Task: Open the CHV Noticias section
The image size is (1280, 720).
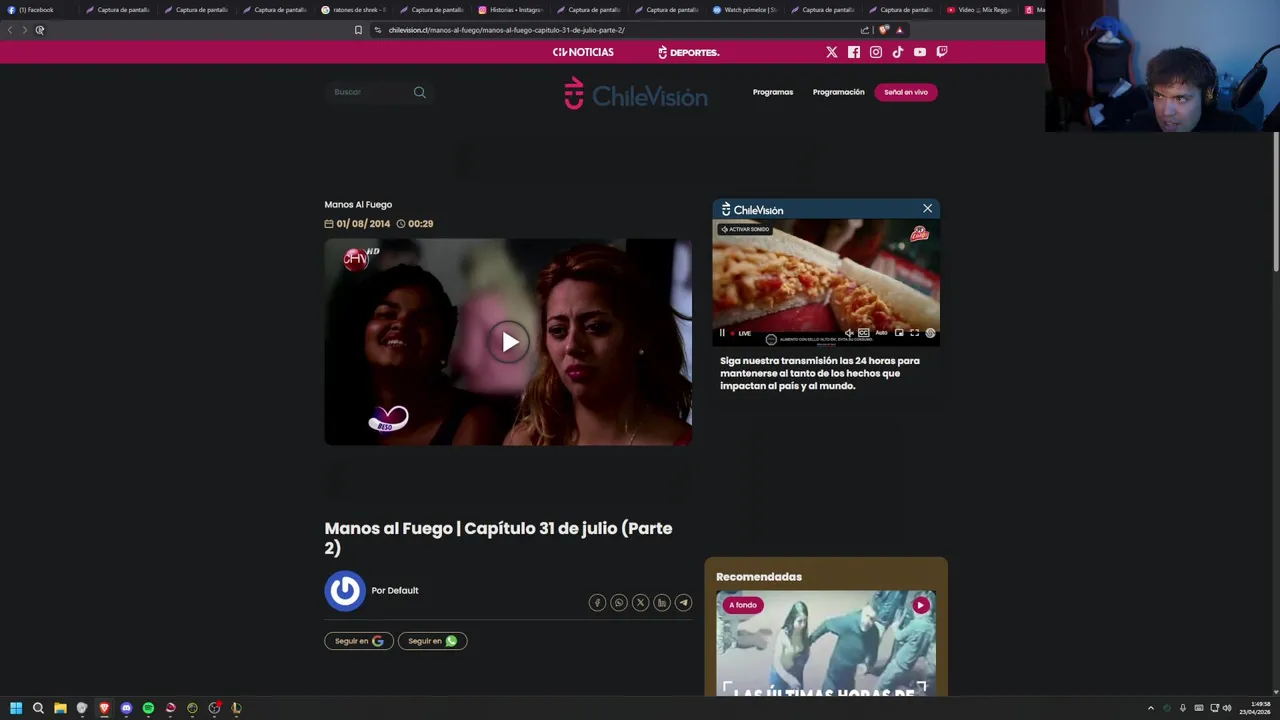Action: pyautogui.click(x=583, y=52)
